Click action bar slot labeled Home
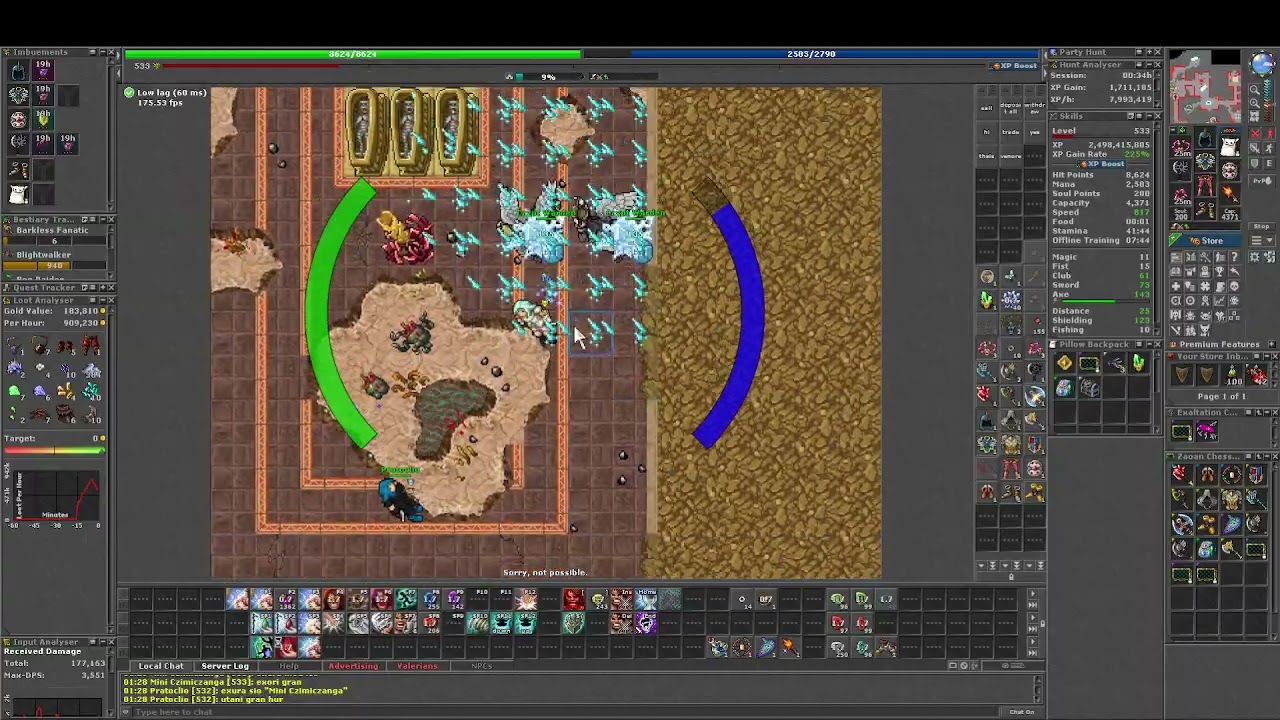Screen dimensions: 1280x720 [x=646, y=599]
